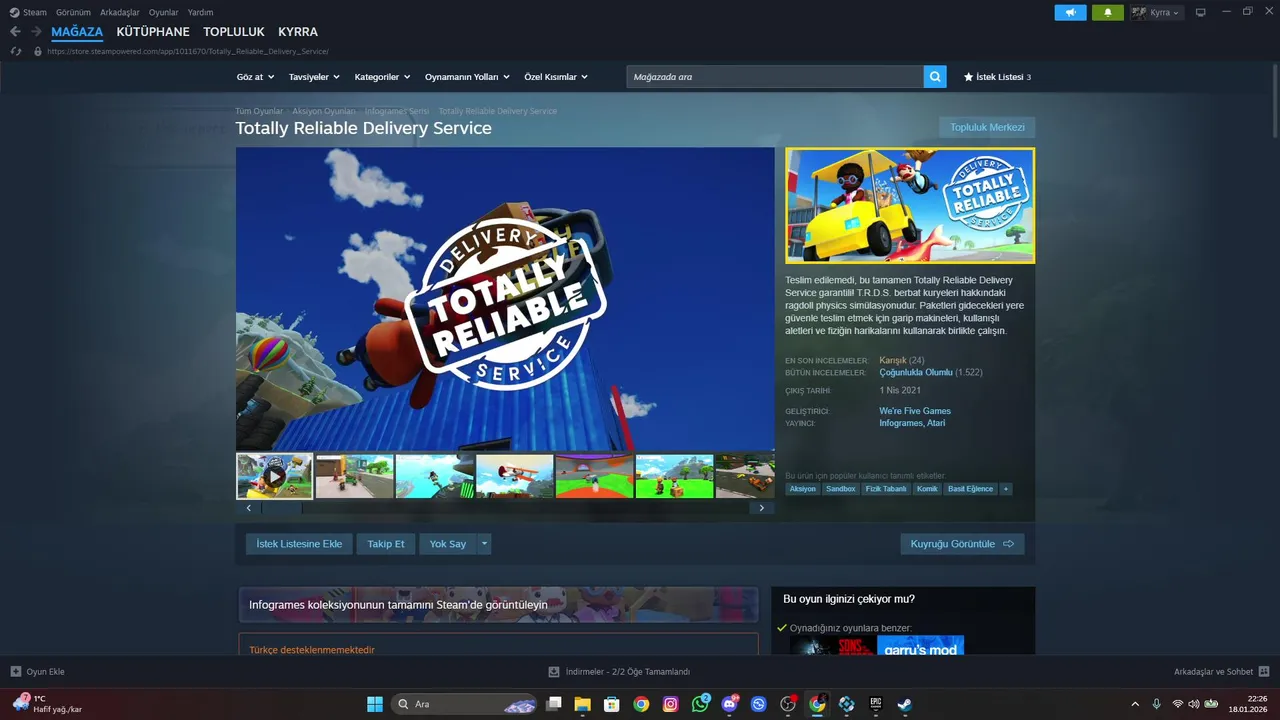Select the Komik tag
This screenshot has width=1280, height=720.
927,489
